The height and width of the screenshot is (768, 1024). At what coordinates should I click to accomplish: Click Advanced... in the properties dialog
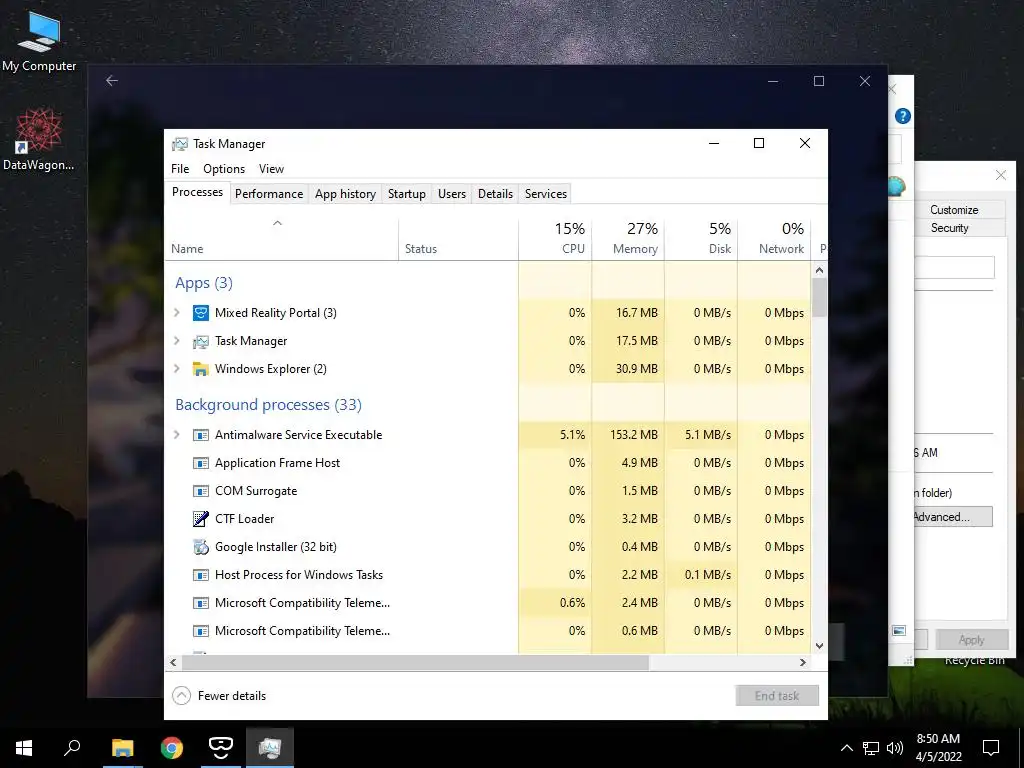(952, 517)
